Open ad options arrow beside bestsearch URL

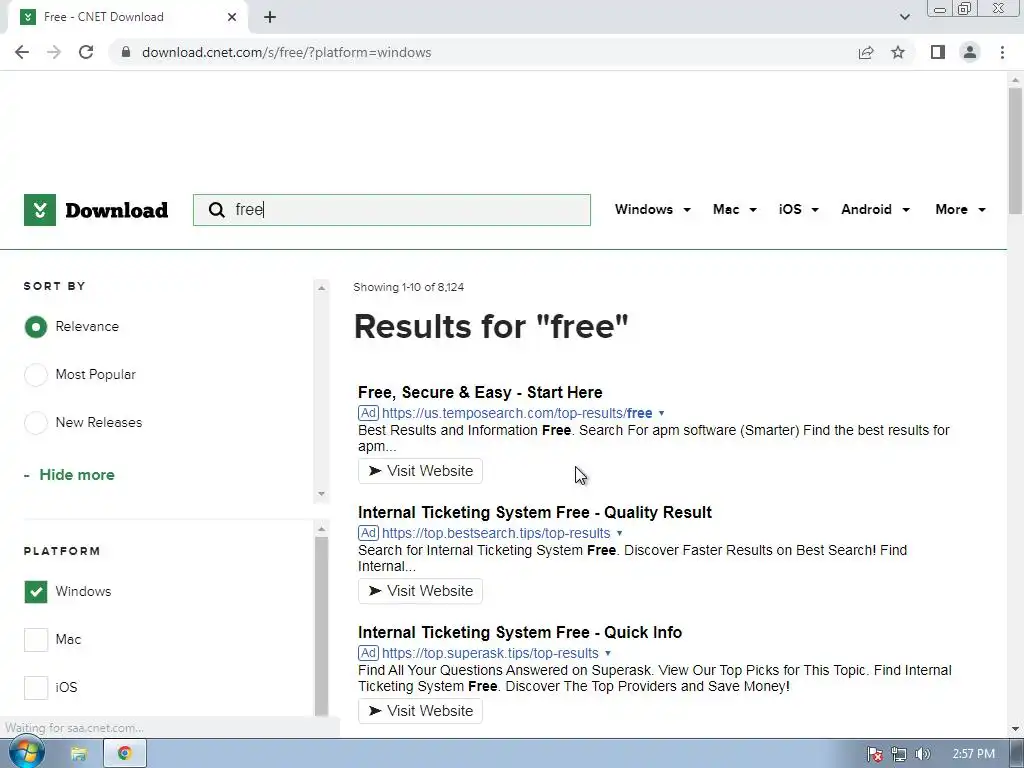pos(620,534)
